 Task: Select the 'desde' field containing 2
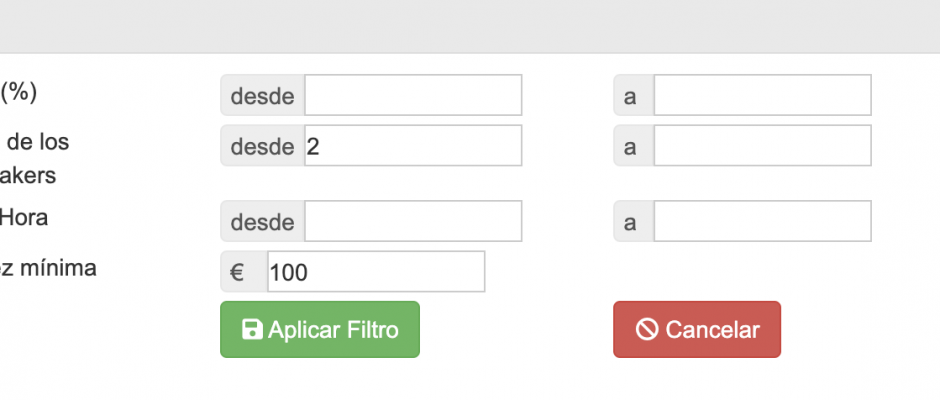[x=413, y=145]
